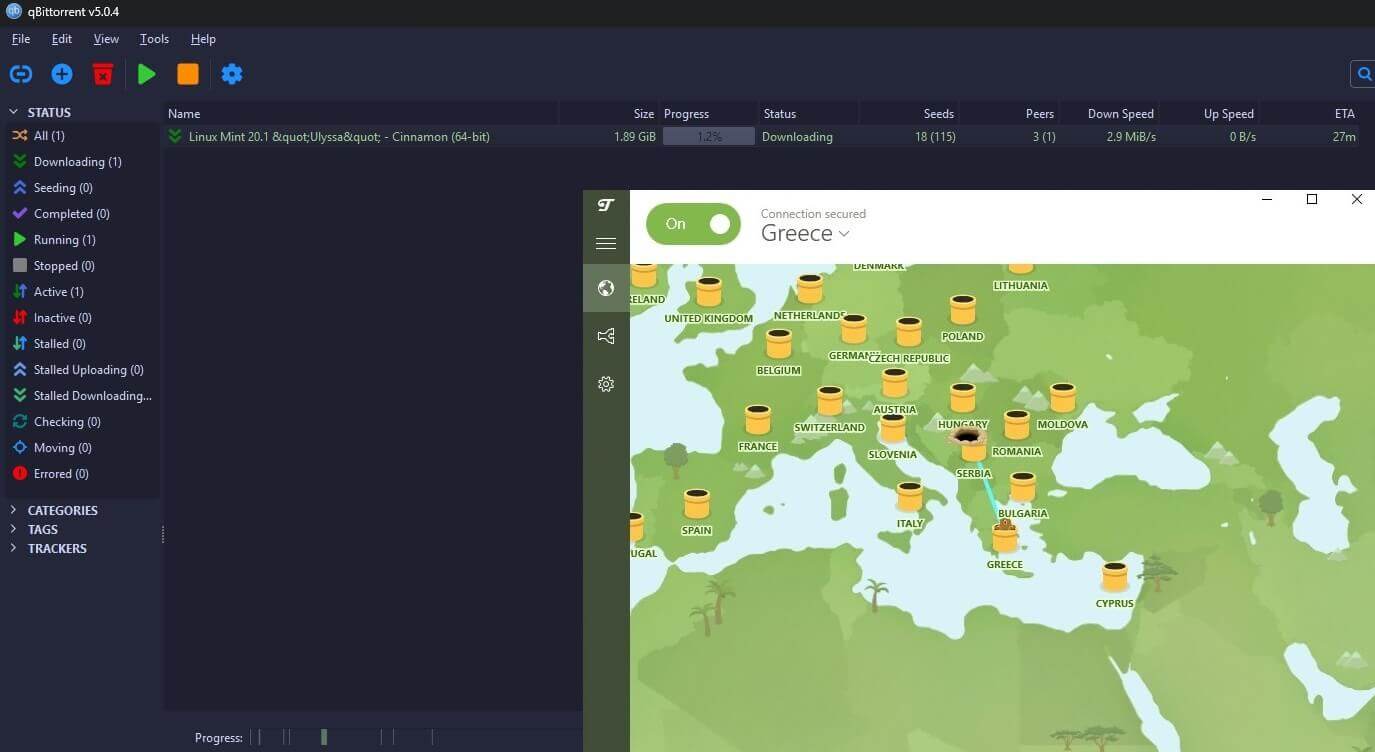Open the Help menu
The width and height of the screenshot is (1375, 752).
(203, 39)
